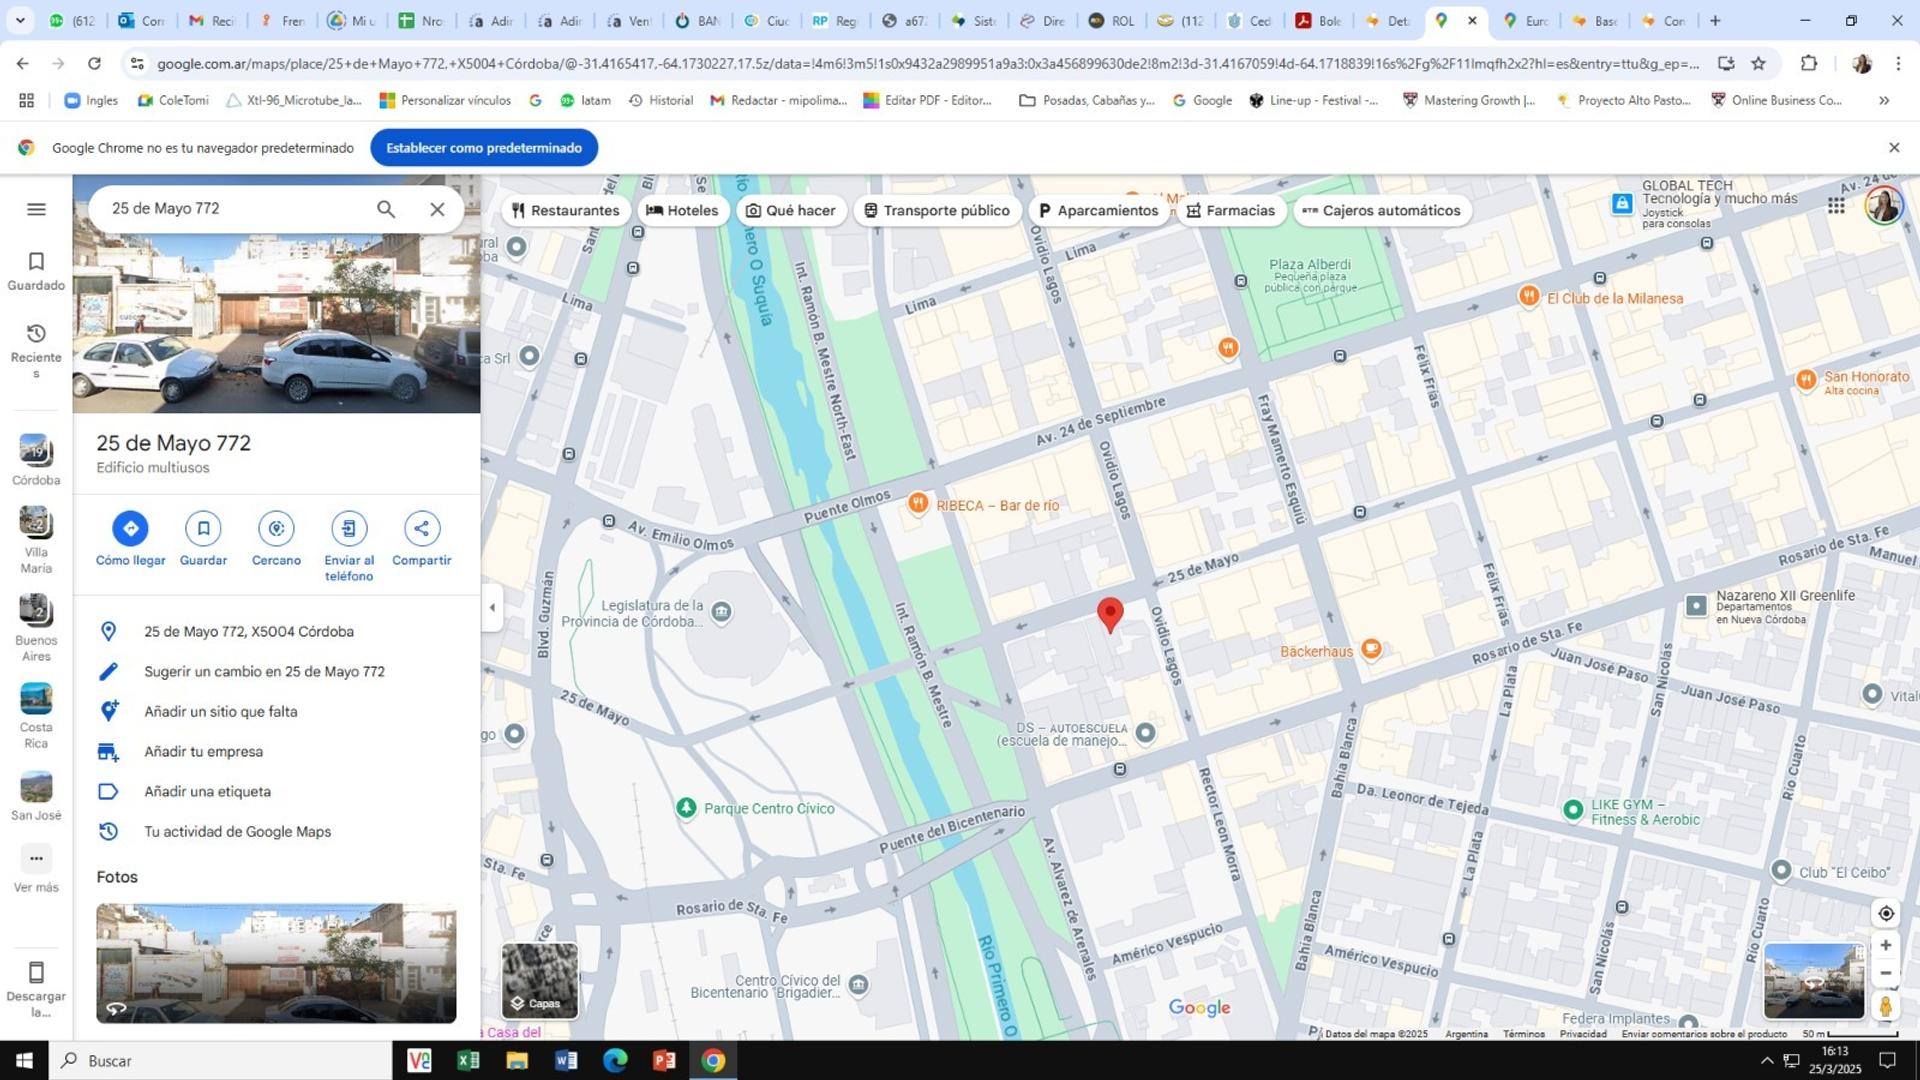Clear the search with the X icon
Screen dimensions: 1920x1080
point(437,209)
